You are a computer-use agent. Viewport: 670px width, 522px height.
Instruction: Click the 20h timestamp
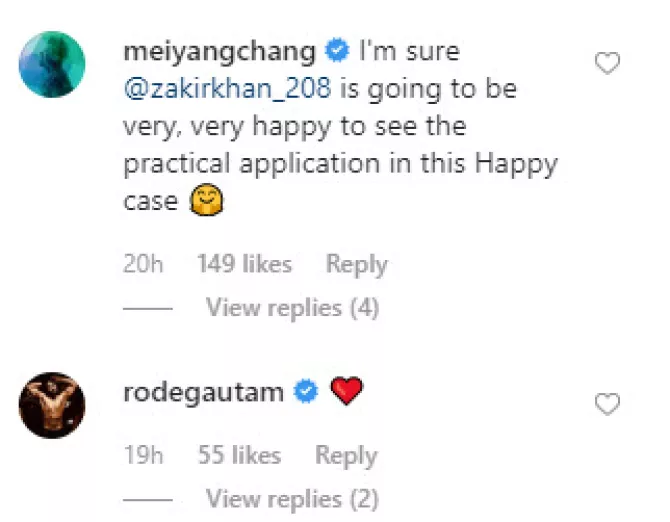point(143,264)
